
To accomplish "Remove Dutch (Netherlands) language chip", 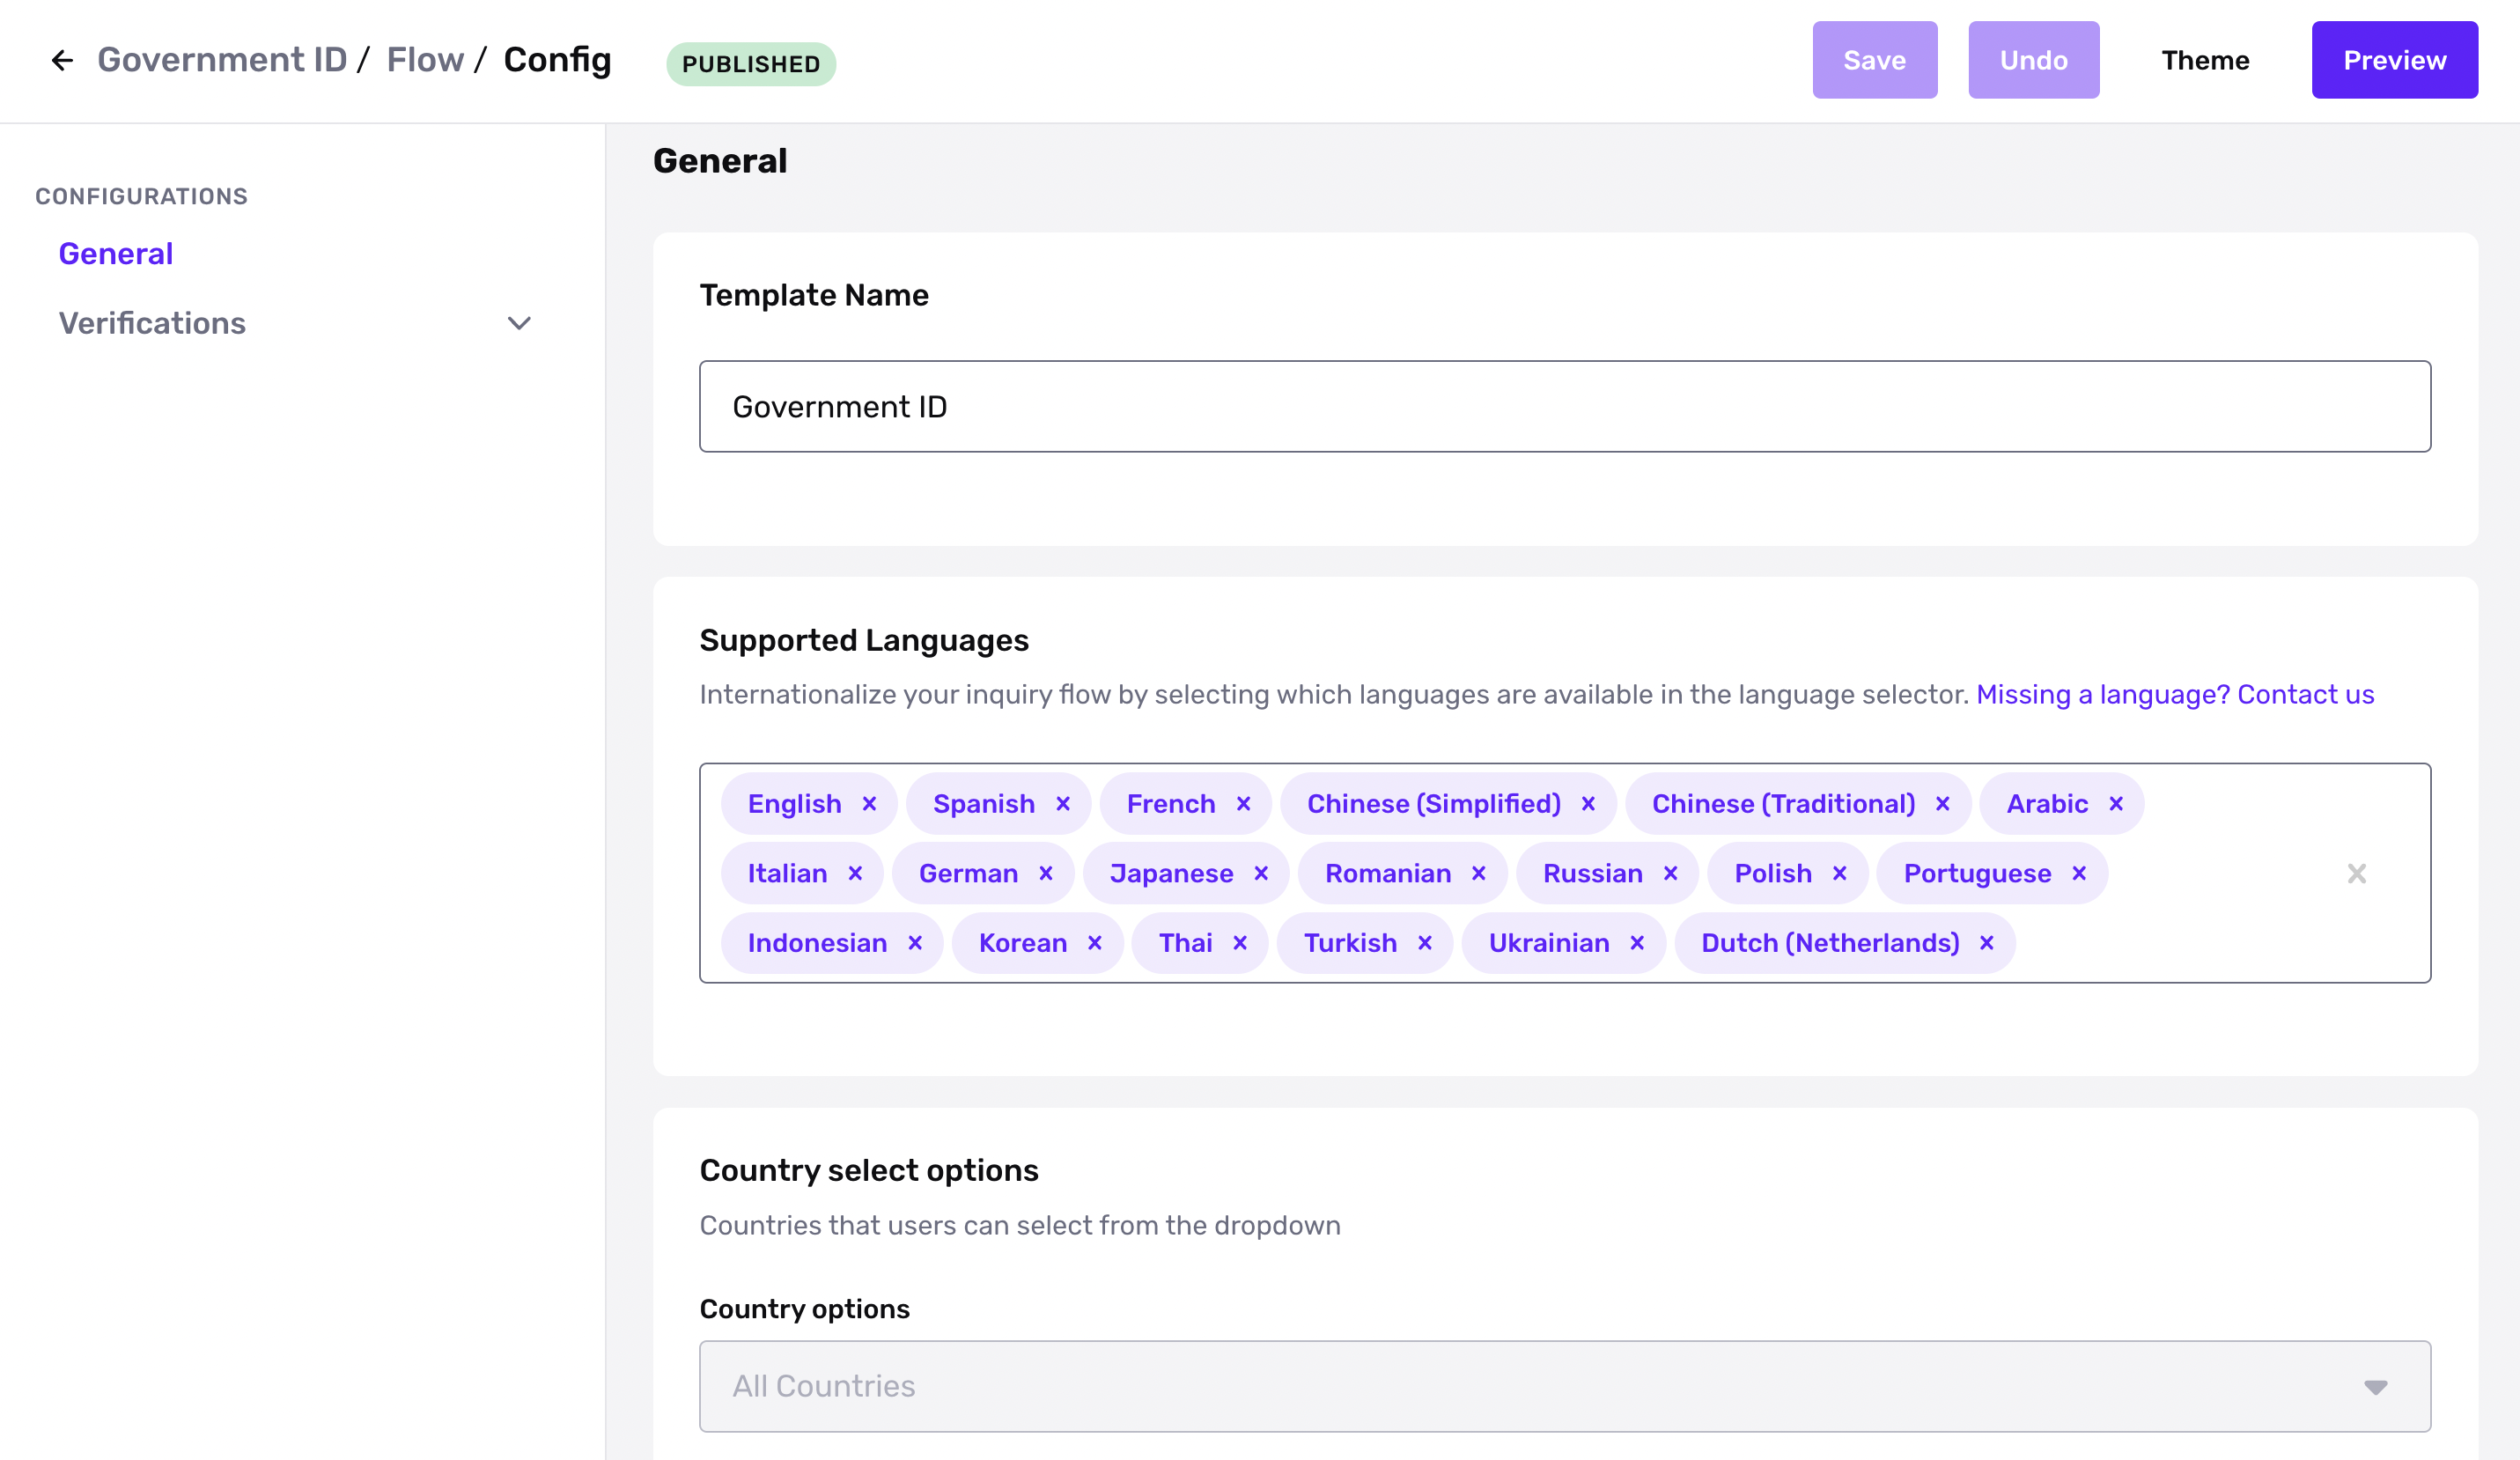I will click(x=1987, y=943).
